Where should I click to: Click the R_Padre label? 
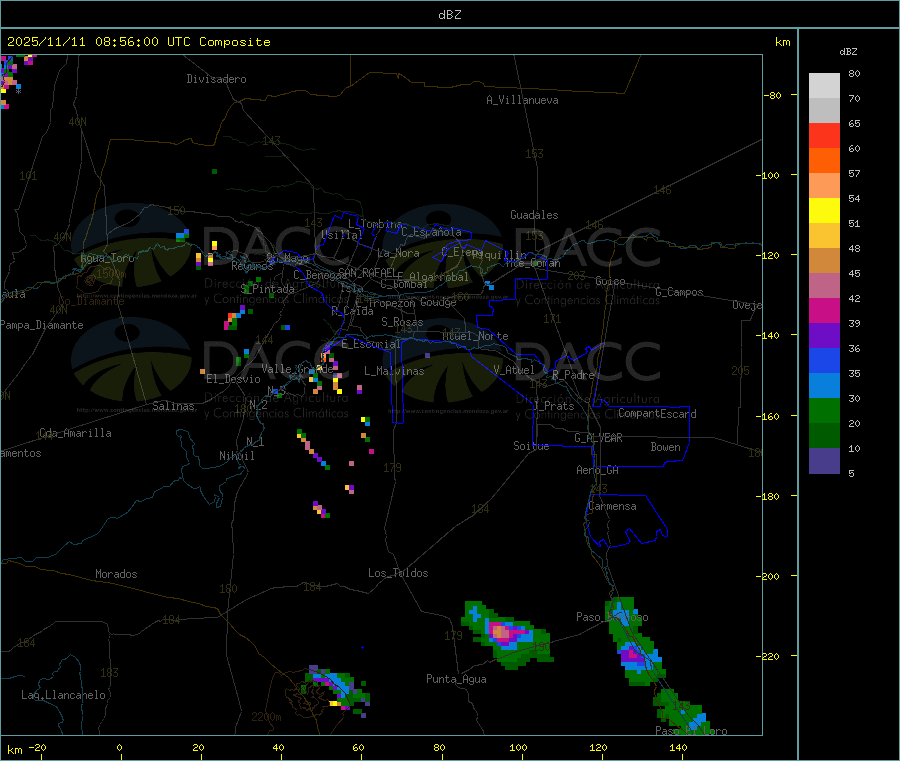[x=573, y=375]
